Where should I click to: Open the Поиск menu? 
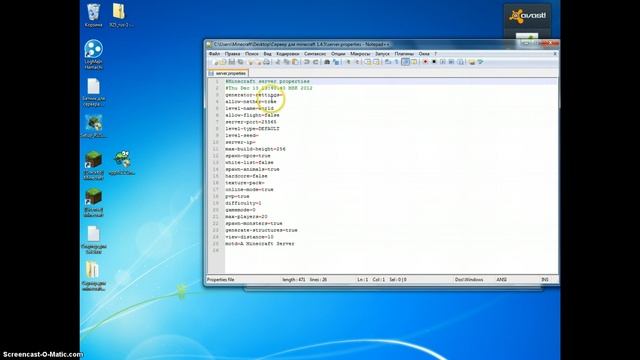(x=251, y=53)
